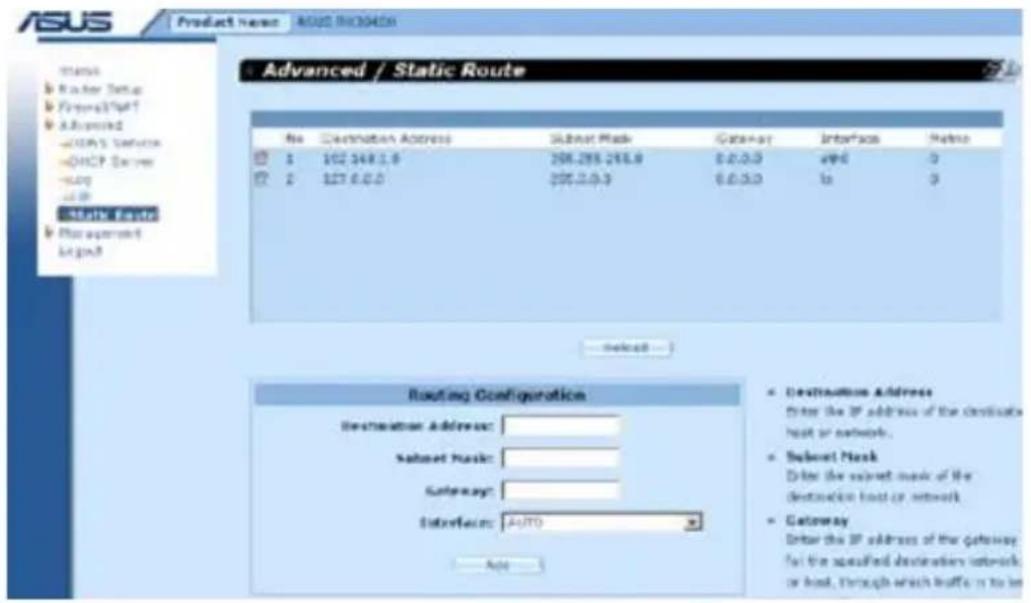Click Logout in the sidebar
1031x603 pixels.
point(80,251)
